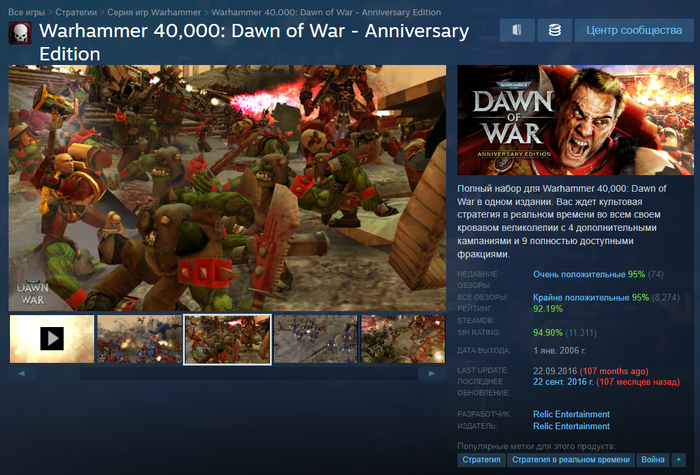The image size is (700, 475).
Task: Select the fifth, partially visible screenshot thumbnail
Action: tap(402, 339)
